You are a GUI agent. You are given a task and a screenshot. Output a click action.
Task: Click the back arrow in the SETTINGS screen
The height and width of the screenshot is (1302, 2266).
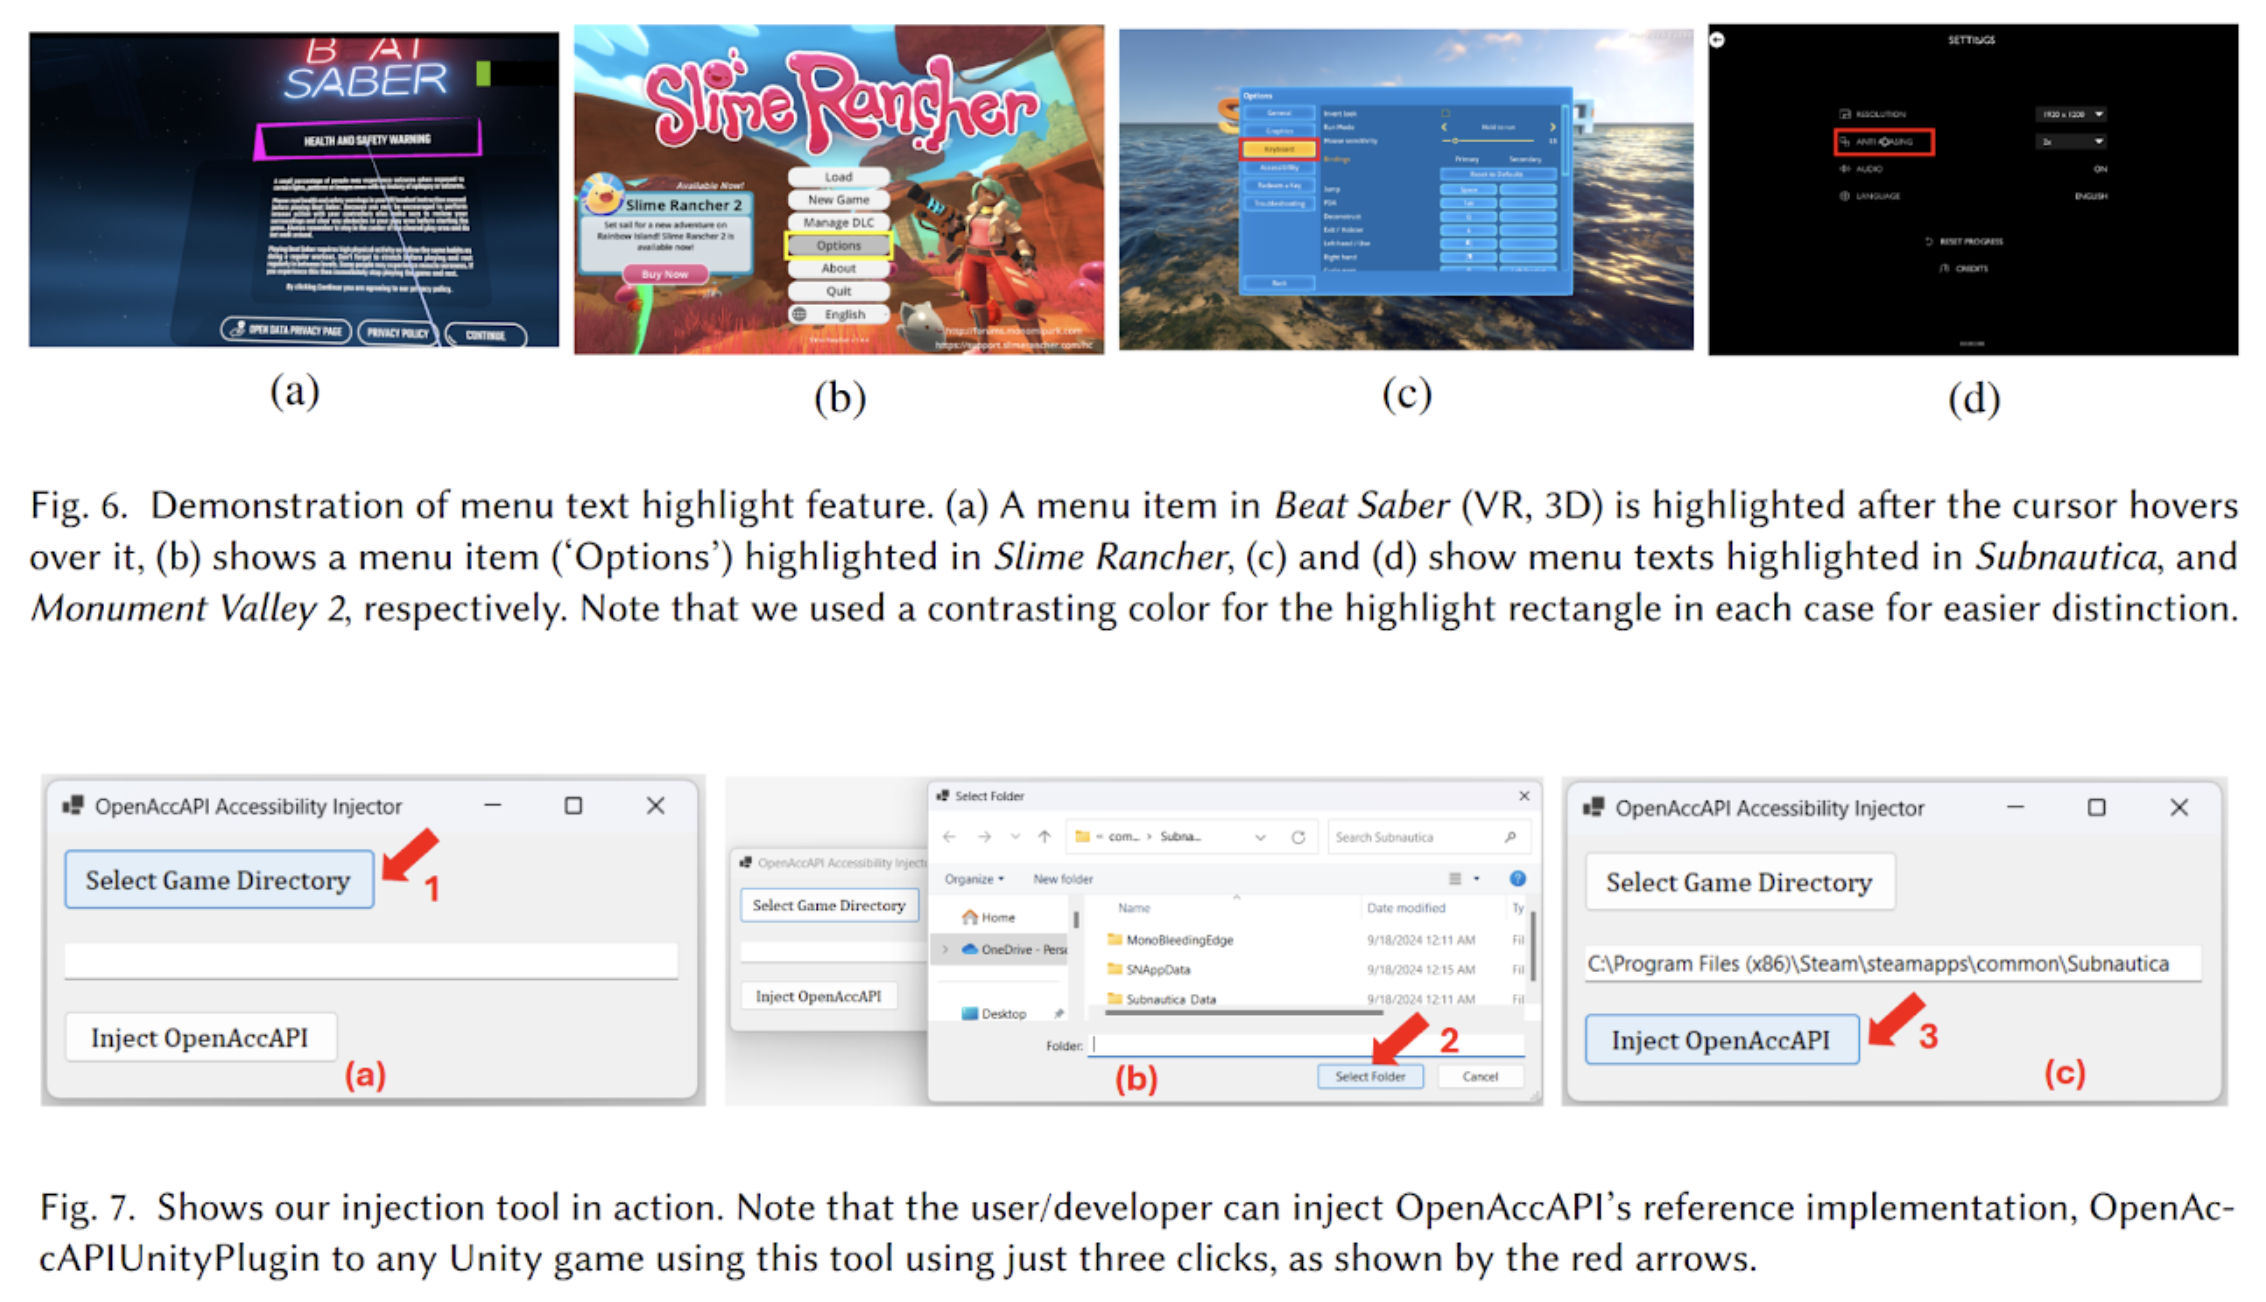1717,39
